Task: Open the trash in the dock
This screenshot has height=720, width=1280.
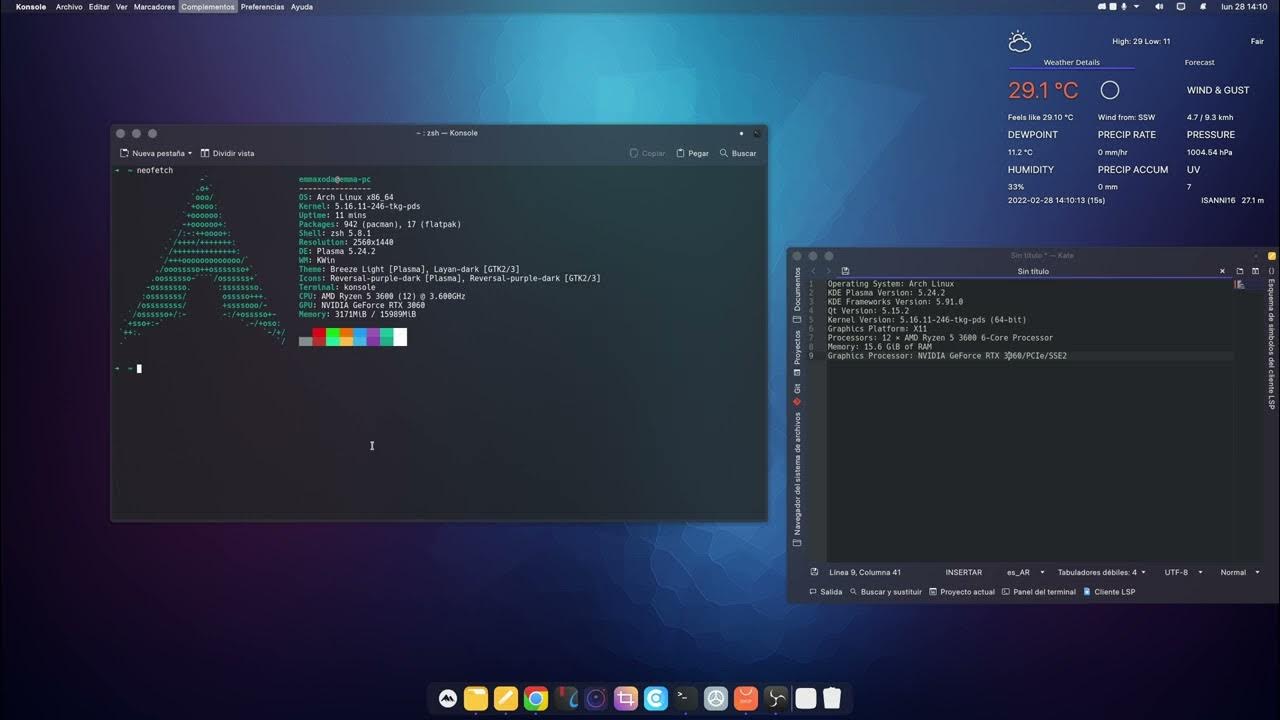Action: click(x=832, y=698)
